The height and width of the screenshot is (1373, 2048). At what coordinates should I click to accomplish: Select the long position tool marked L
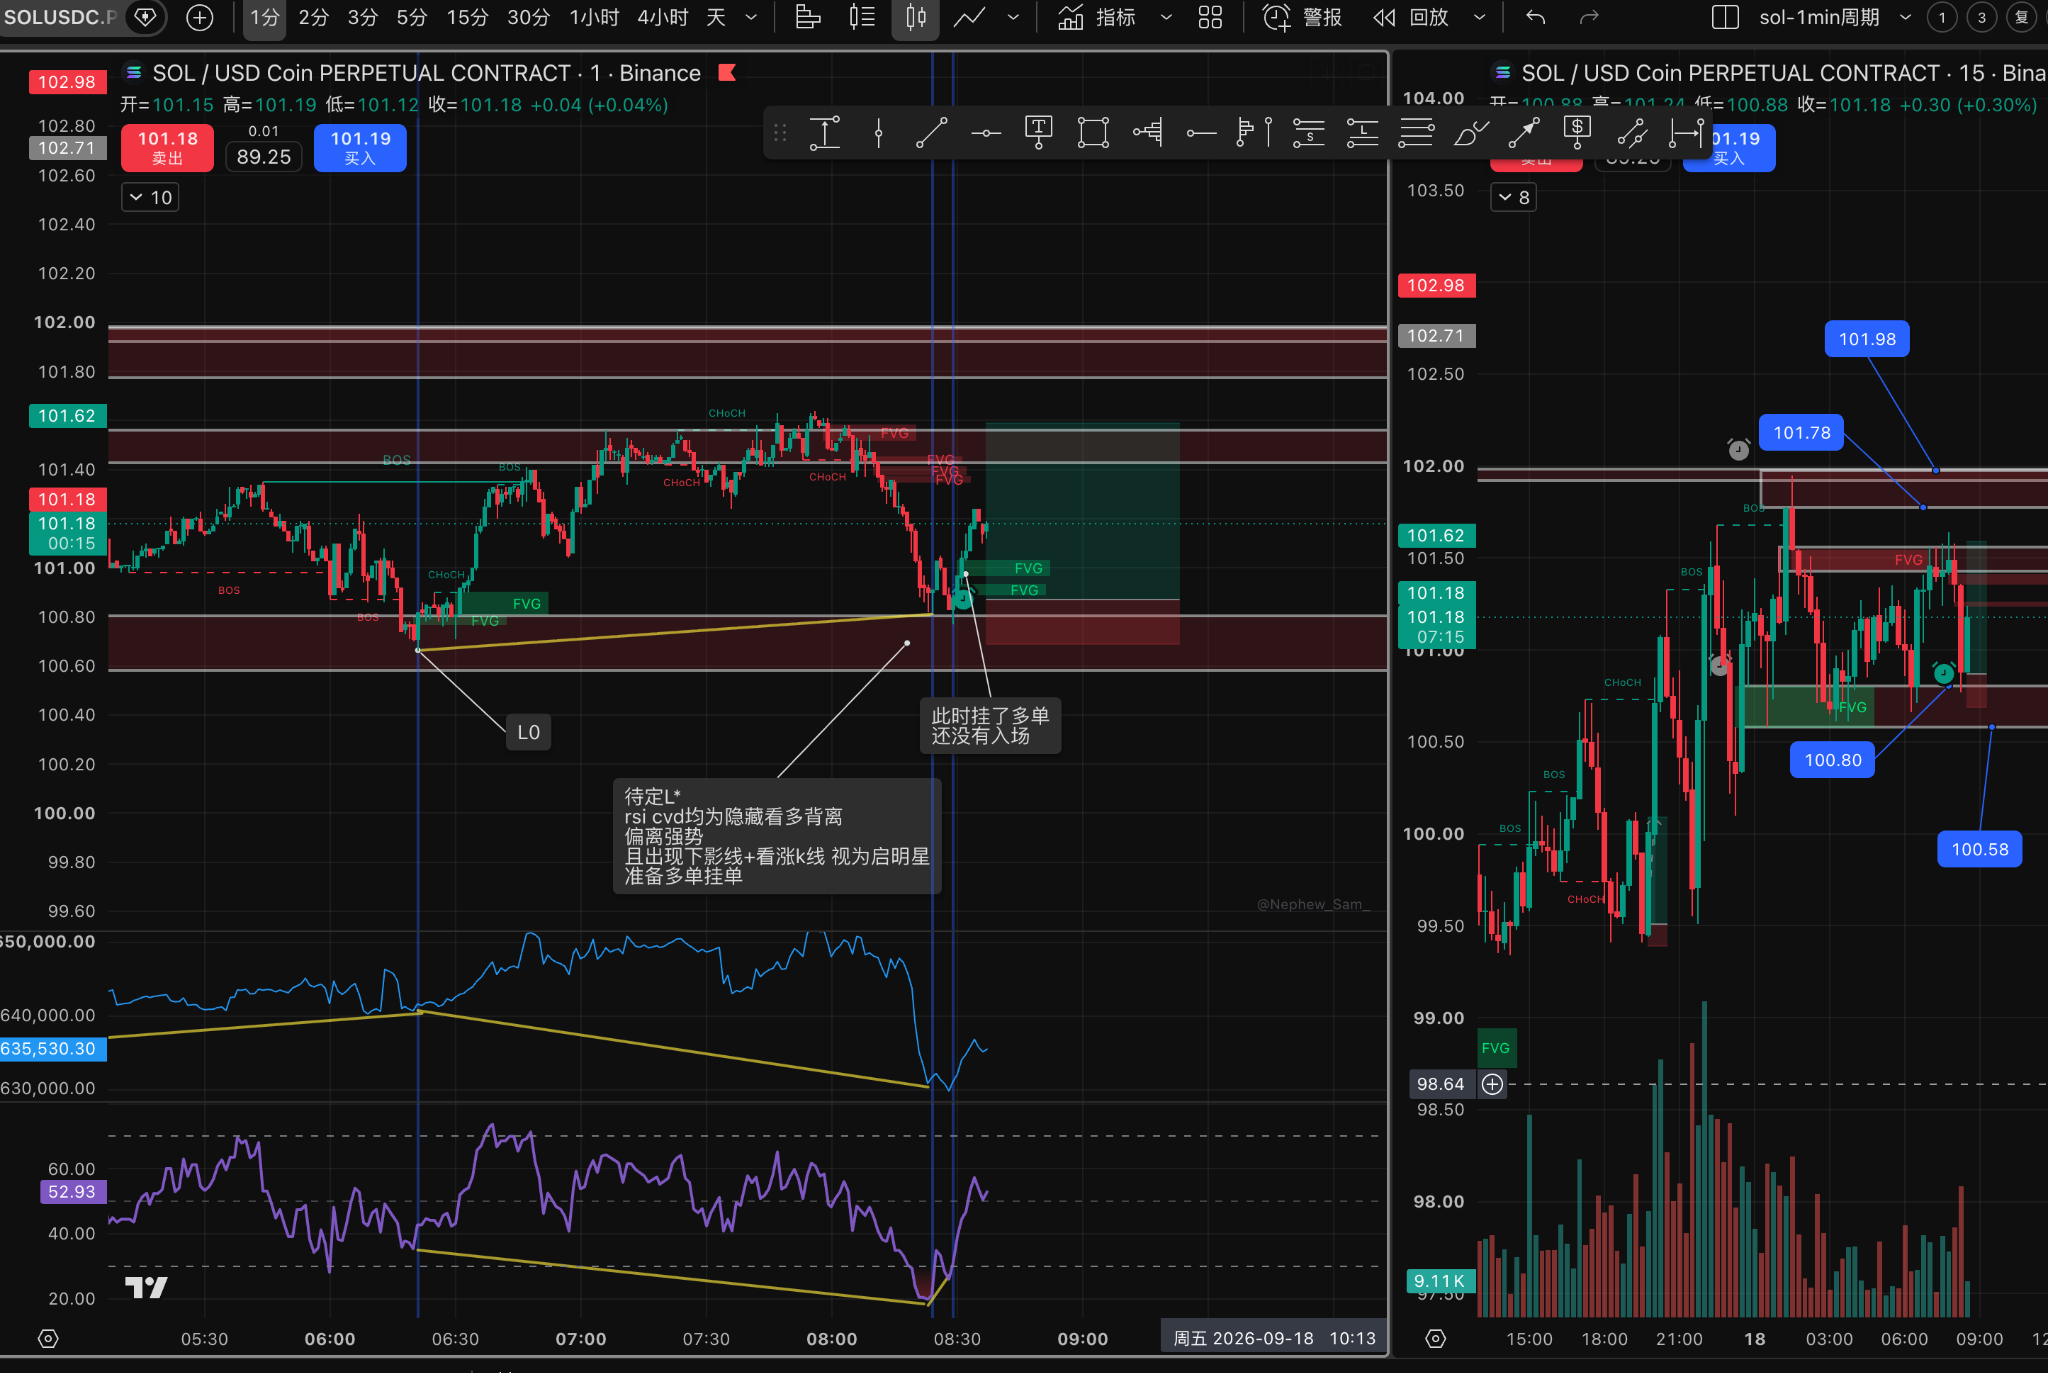click(1362, 133)
